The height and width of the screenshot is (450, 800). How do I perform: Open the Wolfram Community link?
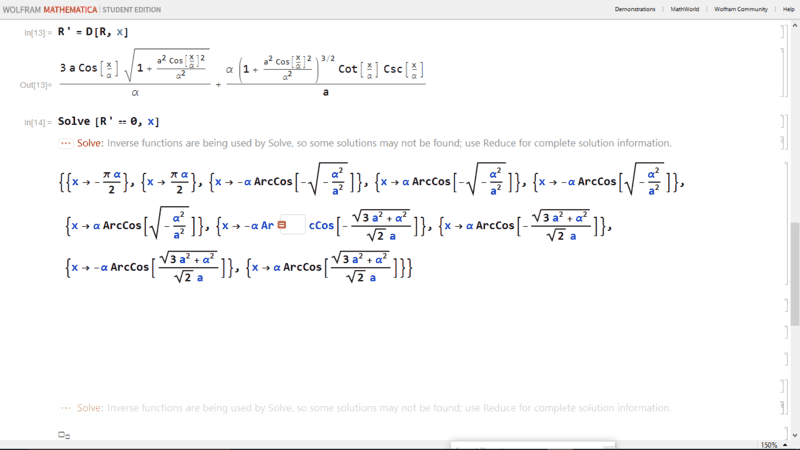pos(741,9)
